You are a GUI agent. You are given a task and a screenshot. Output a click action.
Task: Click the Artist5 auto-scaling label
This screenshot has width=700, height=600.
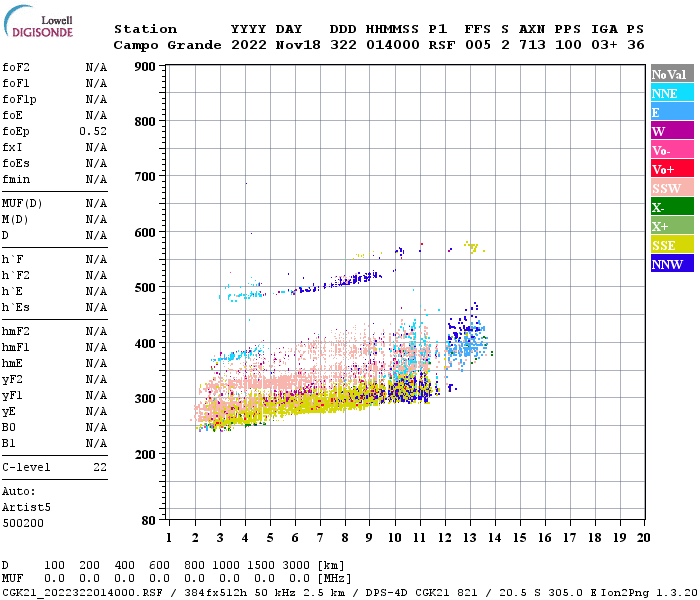26,508
